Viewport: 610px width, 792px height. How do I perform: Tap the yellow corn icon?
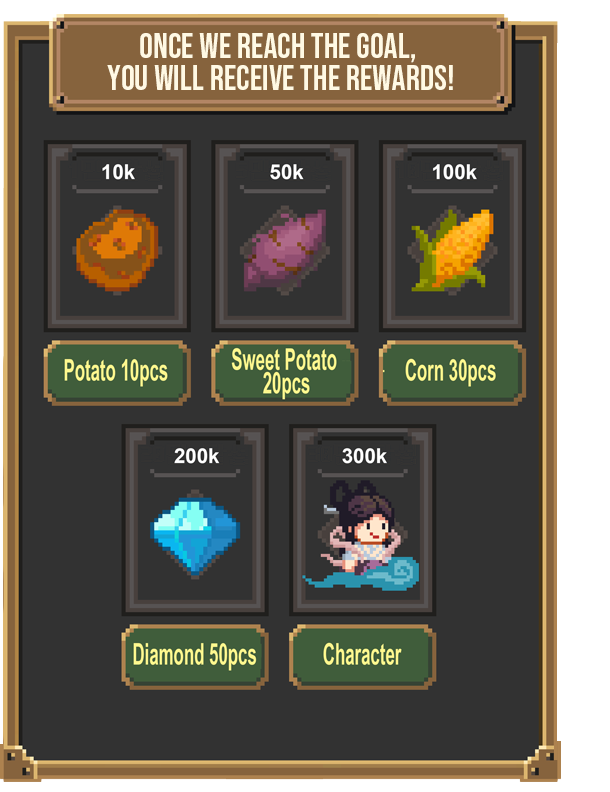coord(453,250)
